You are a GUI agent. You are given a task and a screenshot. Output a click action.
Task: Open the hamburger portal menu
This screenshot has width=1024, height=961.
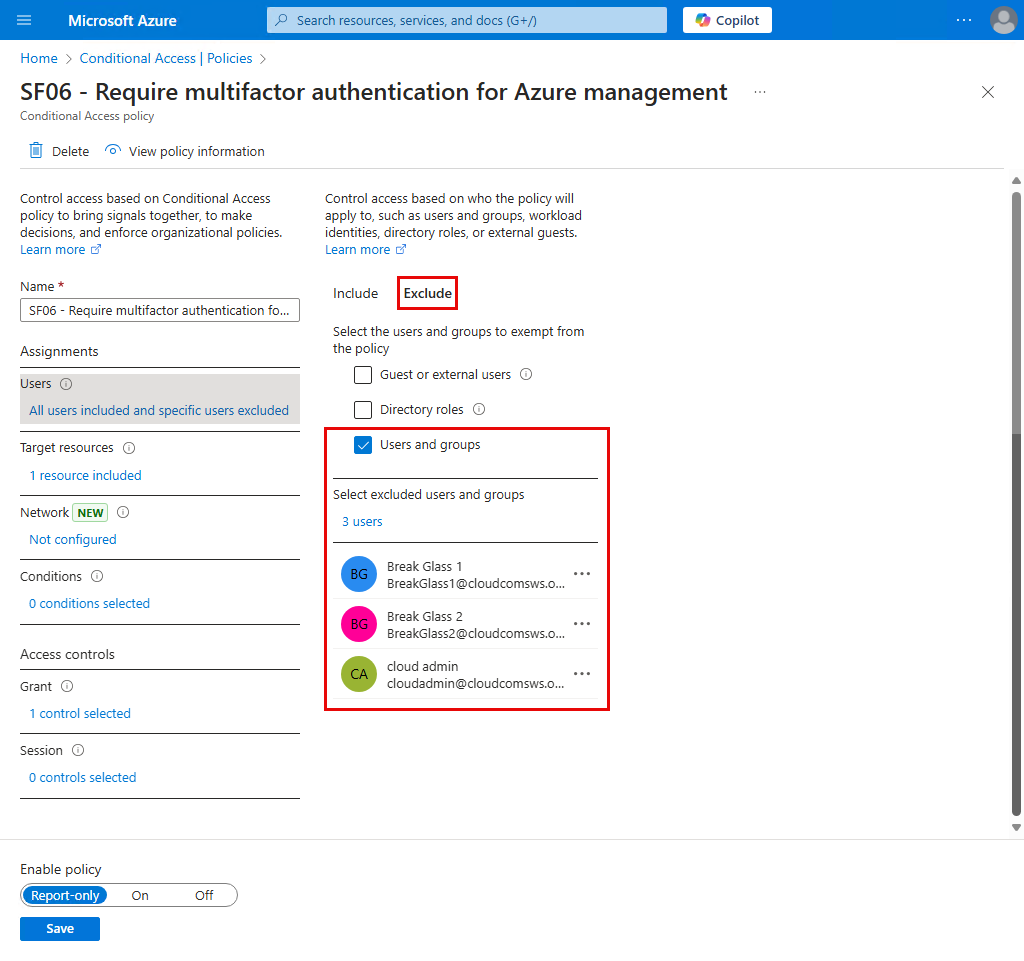click(24, 20)
